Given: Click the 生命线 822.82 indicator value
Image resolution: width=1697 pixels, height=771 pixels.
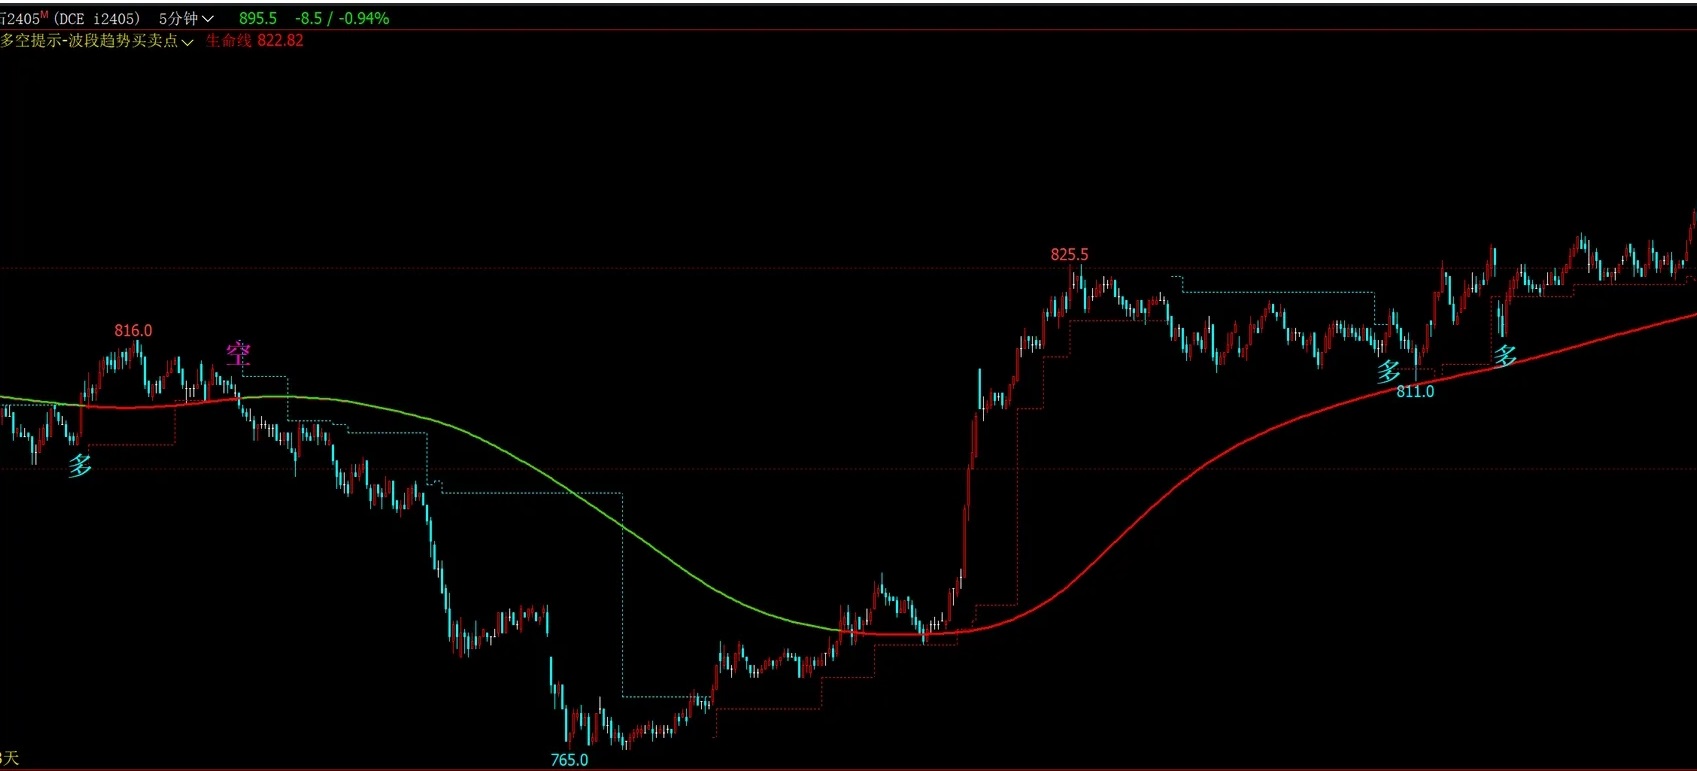Looking at the screenshot, I should (x=254, y=40).
